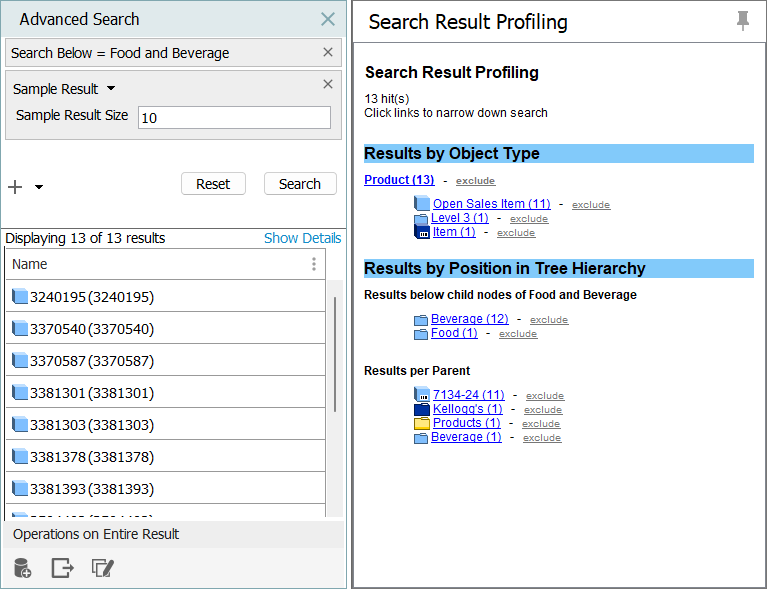Open the dropdown arrow beside plus icon
767x589 pixels.
[x=39, y=187]
